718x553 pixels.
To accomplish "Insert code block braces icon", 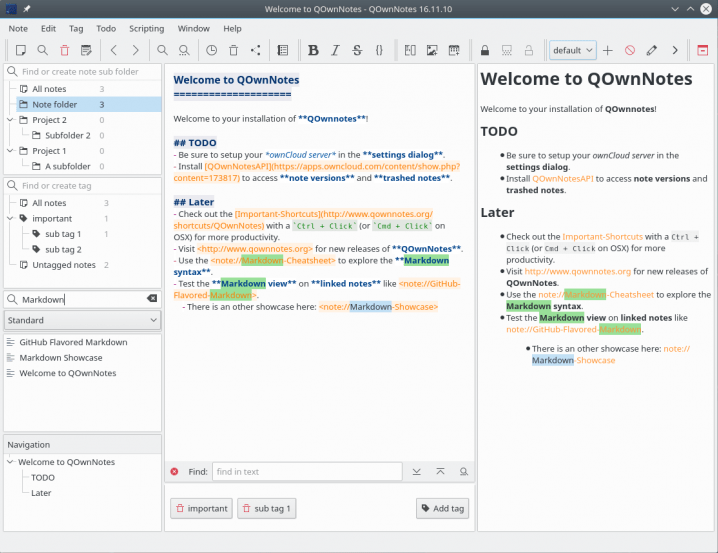I will 379,50.
